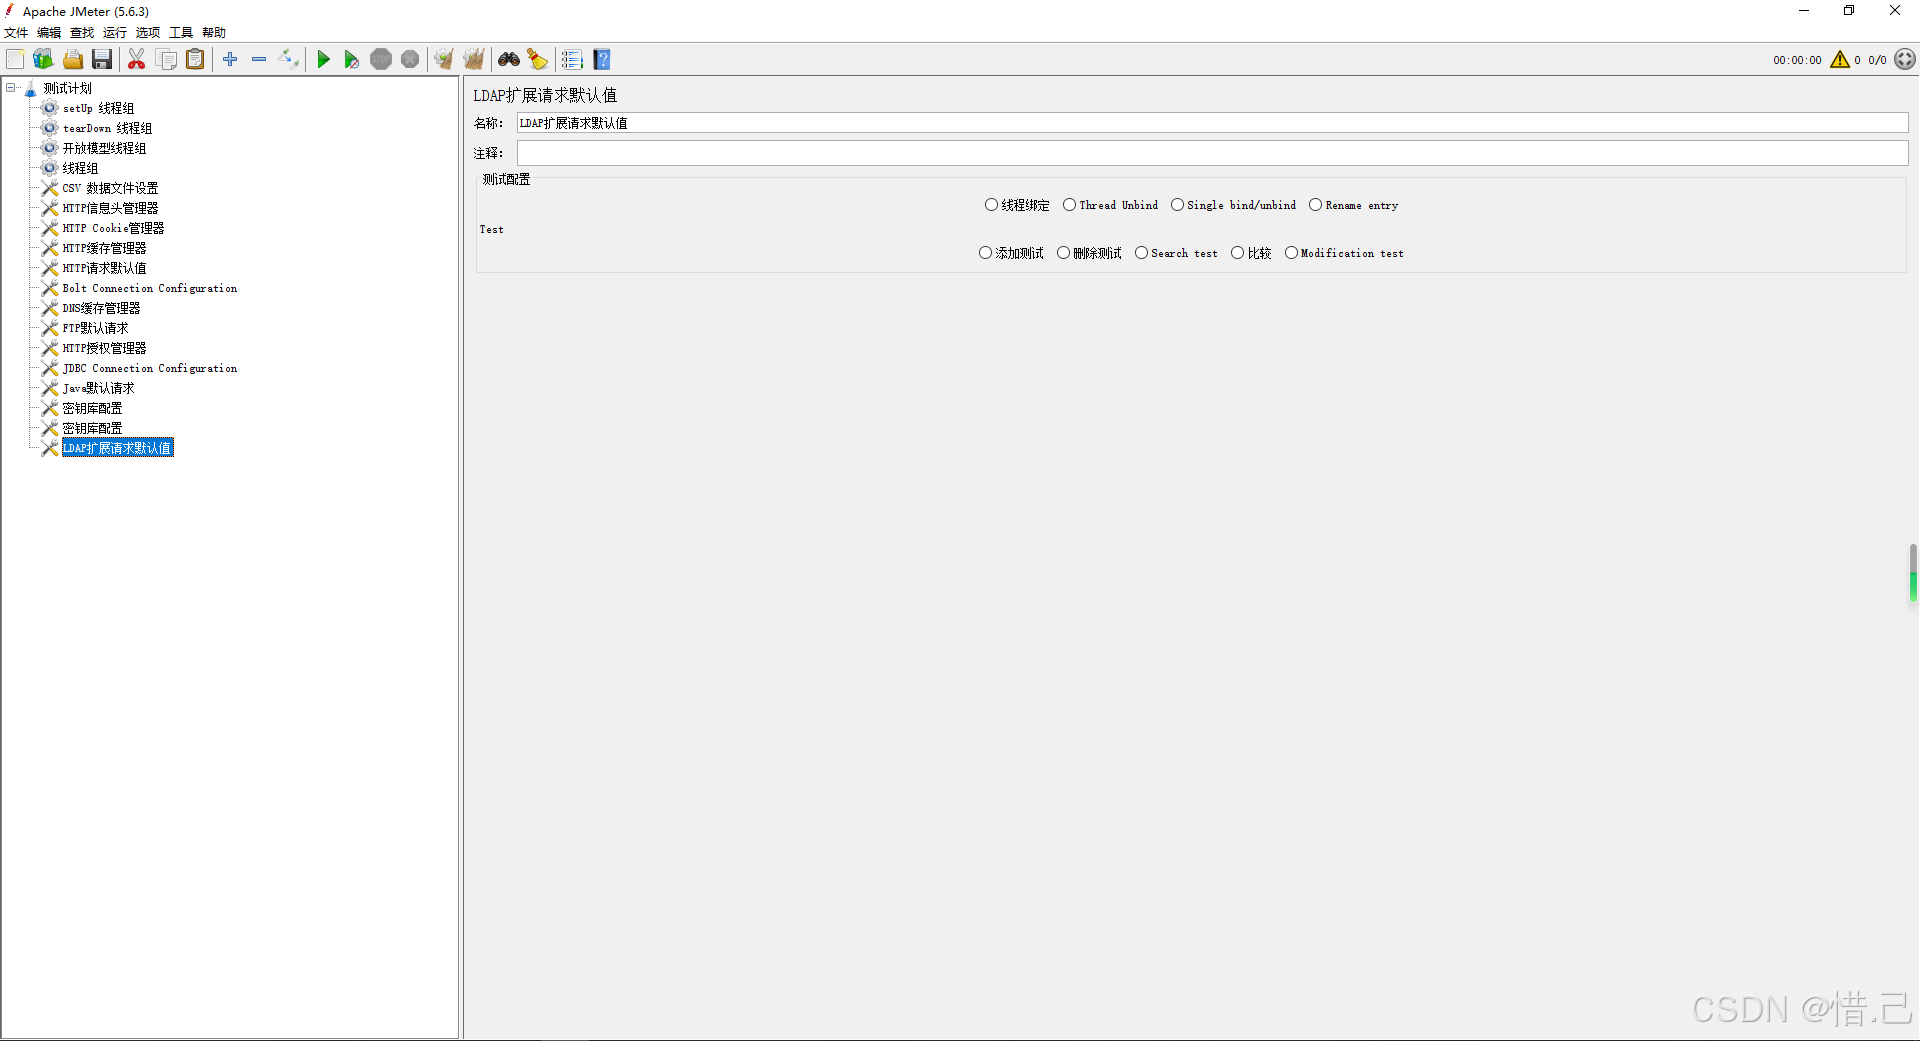The width and height of the screenshot is (1920, 1041).
Task: Select the setUp 线程组 tree node
Action: click(x=98, y=108)
